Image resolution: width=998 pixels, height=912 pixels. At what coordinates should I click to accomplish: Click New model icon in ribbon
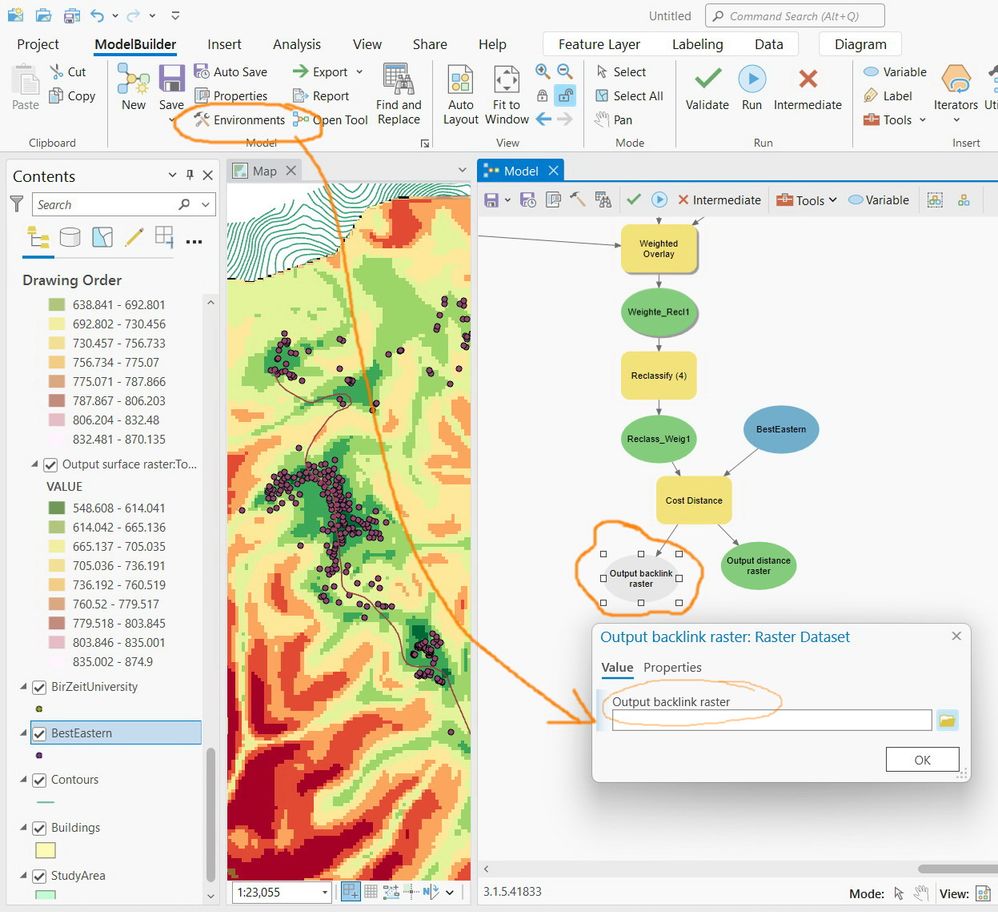pos(134,87)
